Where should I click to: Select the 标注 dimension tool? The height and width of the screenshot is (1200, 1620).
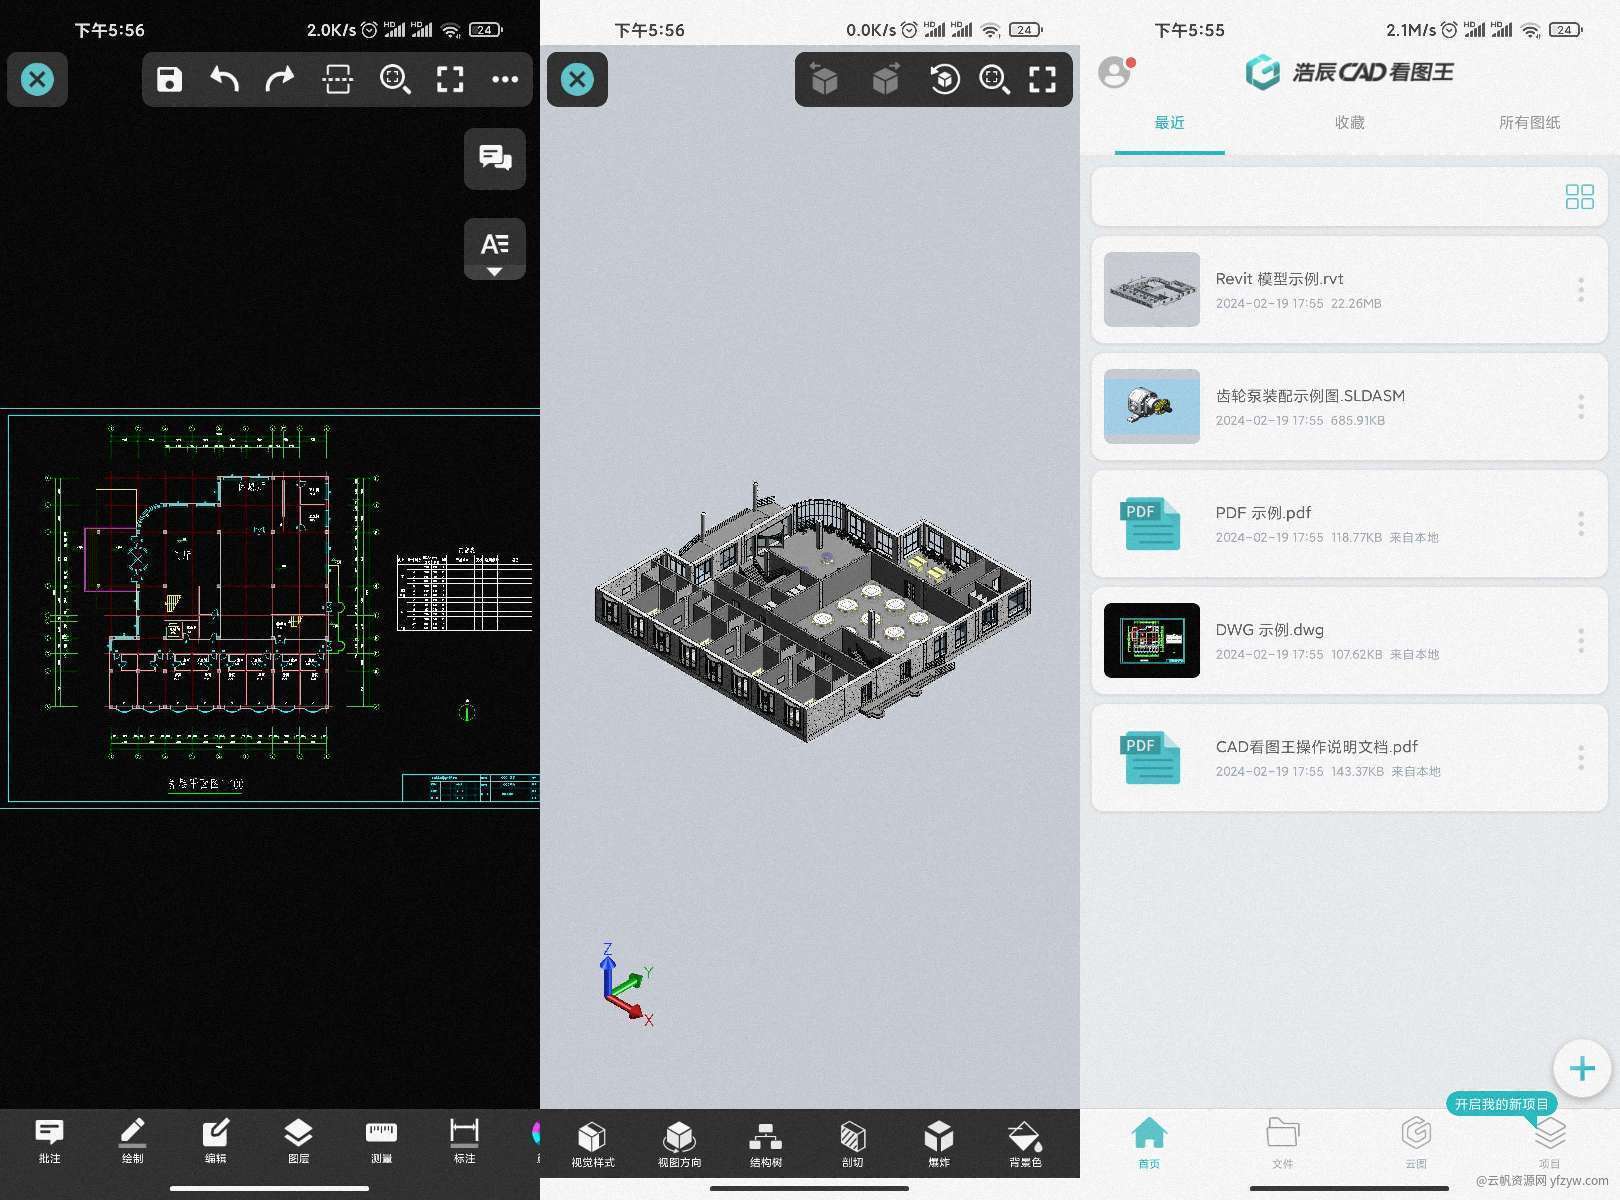[464, 1141]
